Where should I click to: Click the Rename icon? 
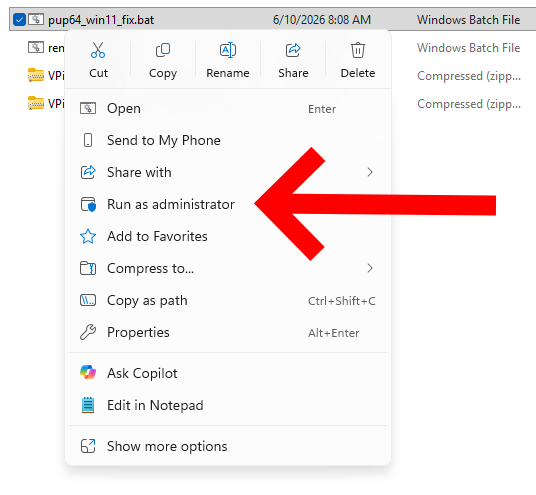click(x=228, y=50)
